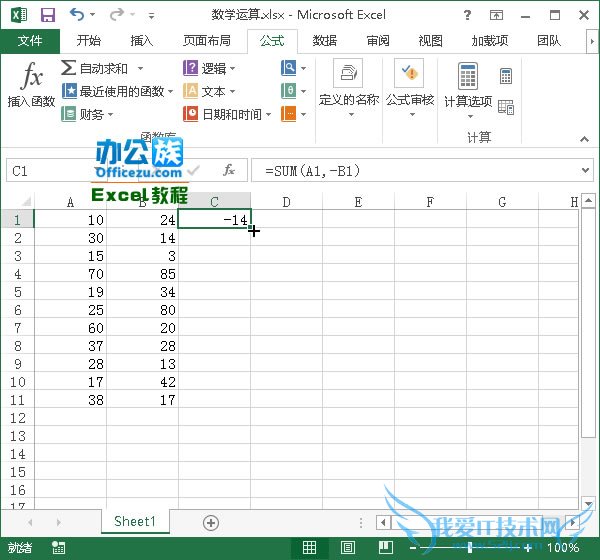This screenshot has height=560, width=600.
Task: Open the help question mark icon
Action: click(x=468, y=15)
